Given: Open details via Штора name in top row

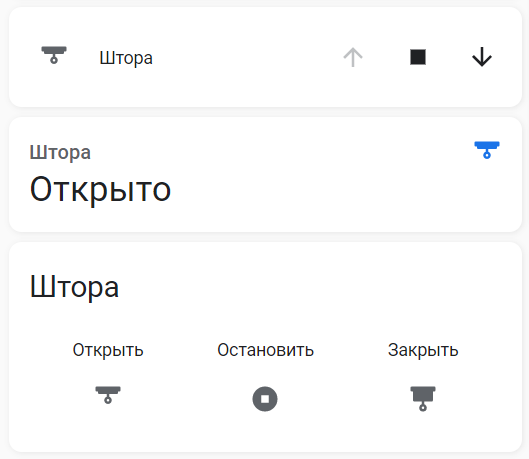Looking at the screenshot, I should pyautogui.click(x=126, y=58).
